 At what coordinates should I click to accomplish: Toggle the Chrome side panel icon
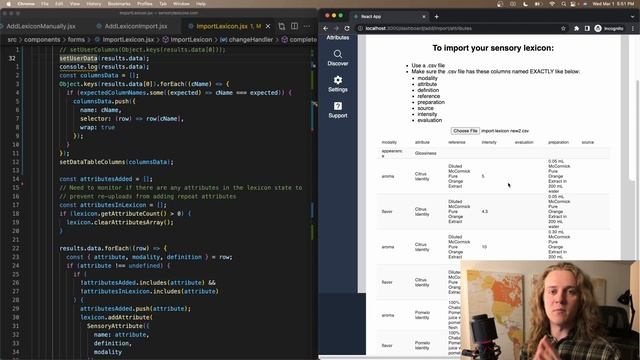(587, 29)
